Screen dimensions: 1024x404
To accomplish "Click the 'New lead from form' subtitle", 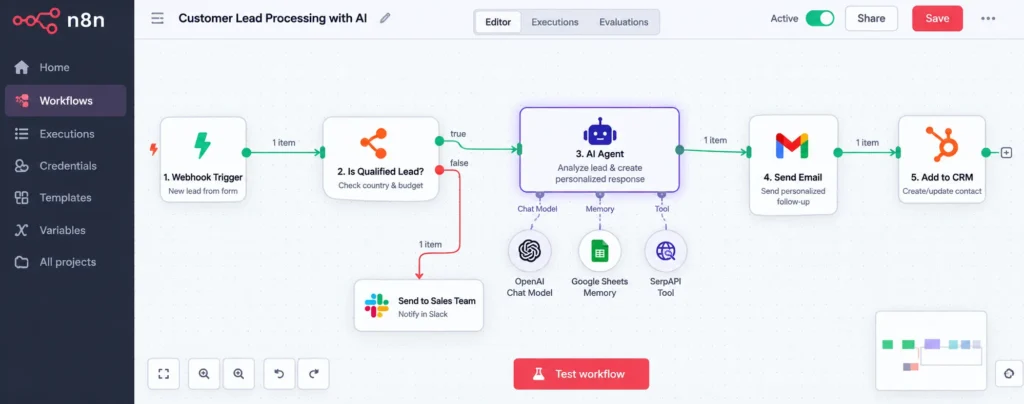I will point(203,191).
